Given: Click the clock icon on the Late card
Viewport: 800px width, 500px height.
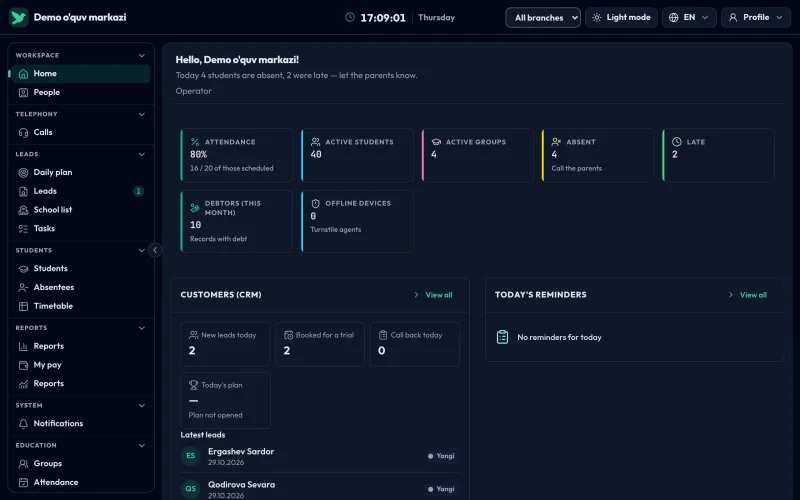Looking at the screenshot, I should 677,142.
